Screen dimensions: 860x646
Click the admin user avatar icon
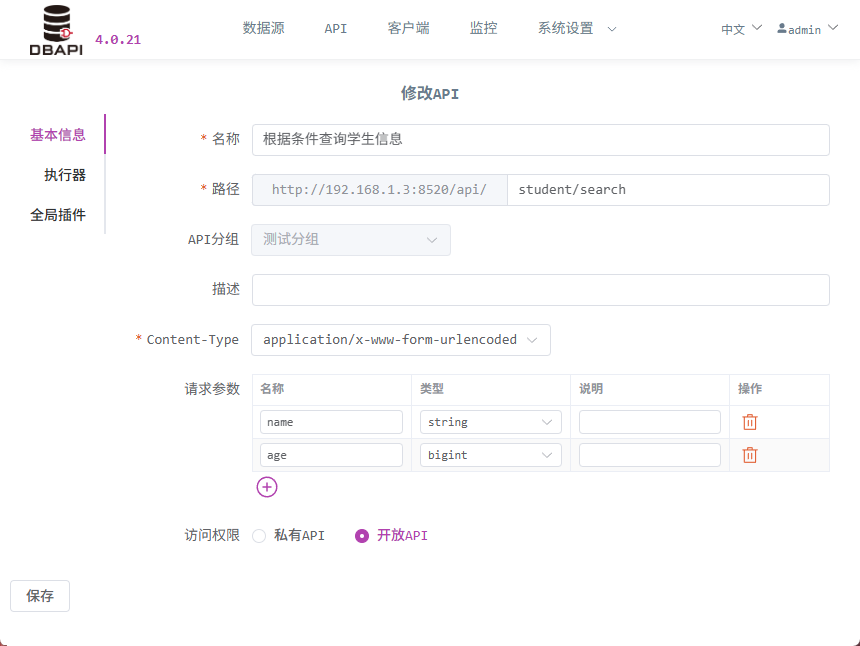[x=782, y=29]
